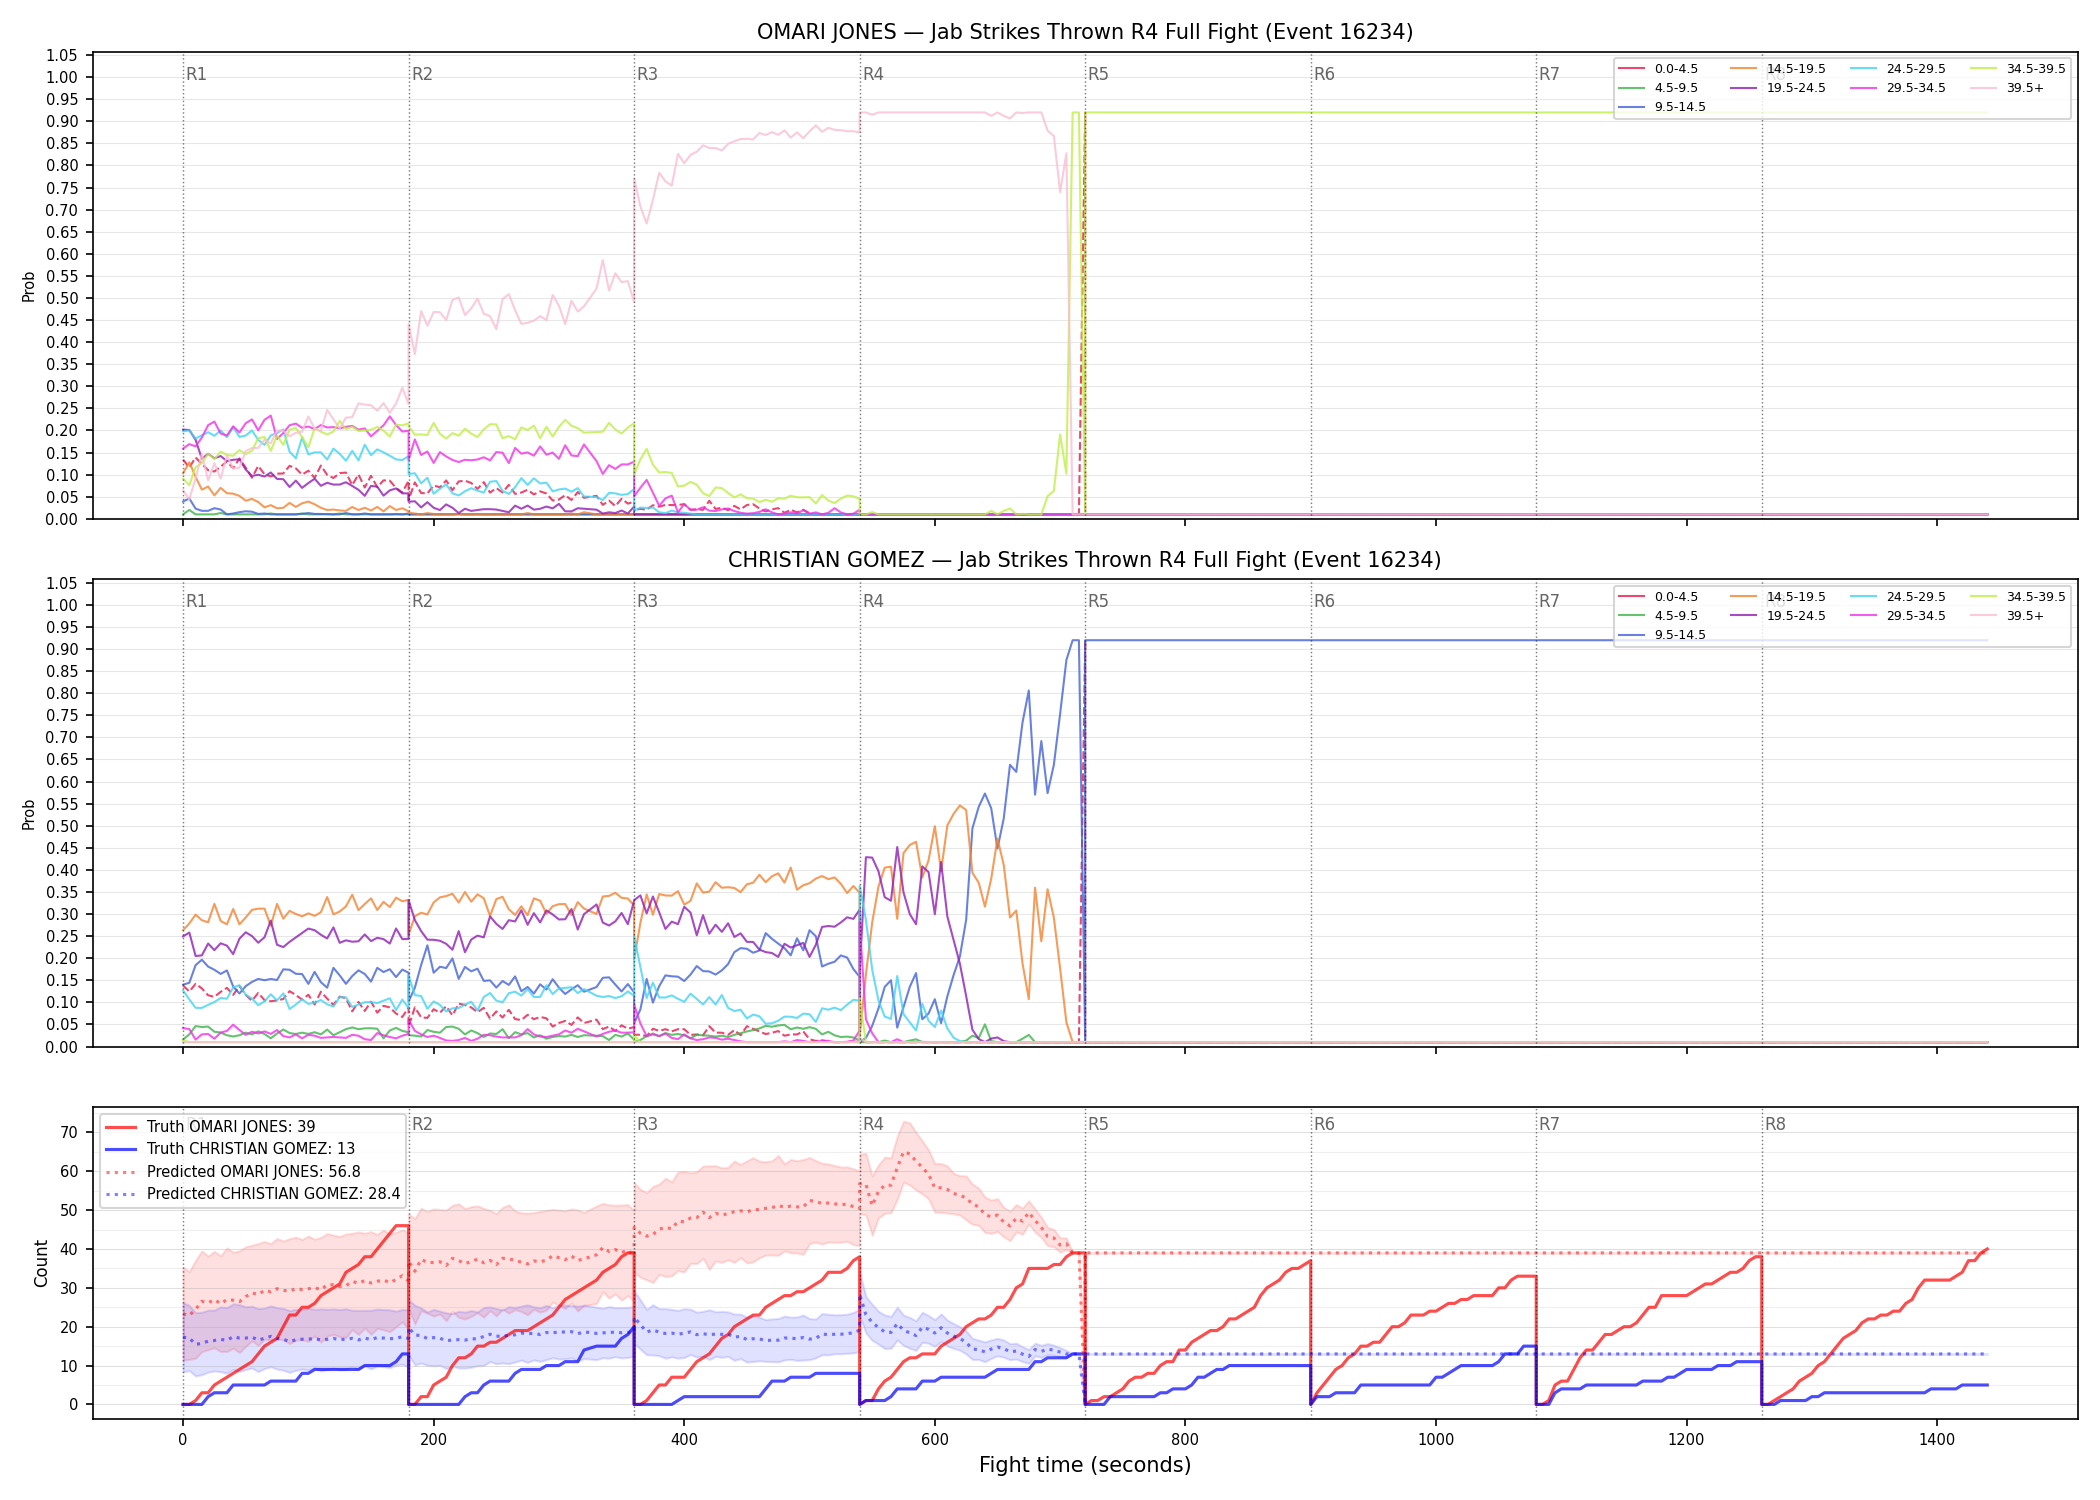Click the R5 round marker in Christian Gomez chart
The height and width of the screenshot is (1500, 2100).
(1098, 601)
